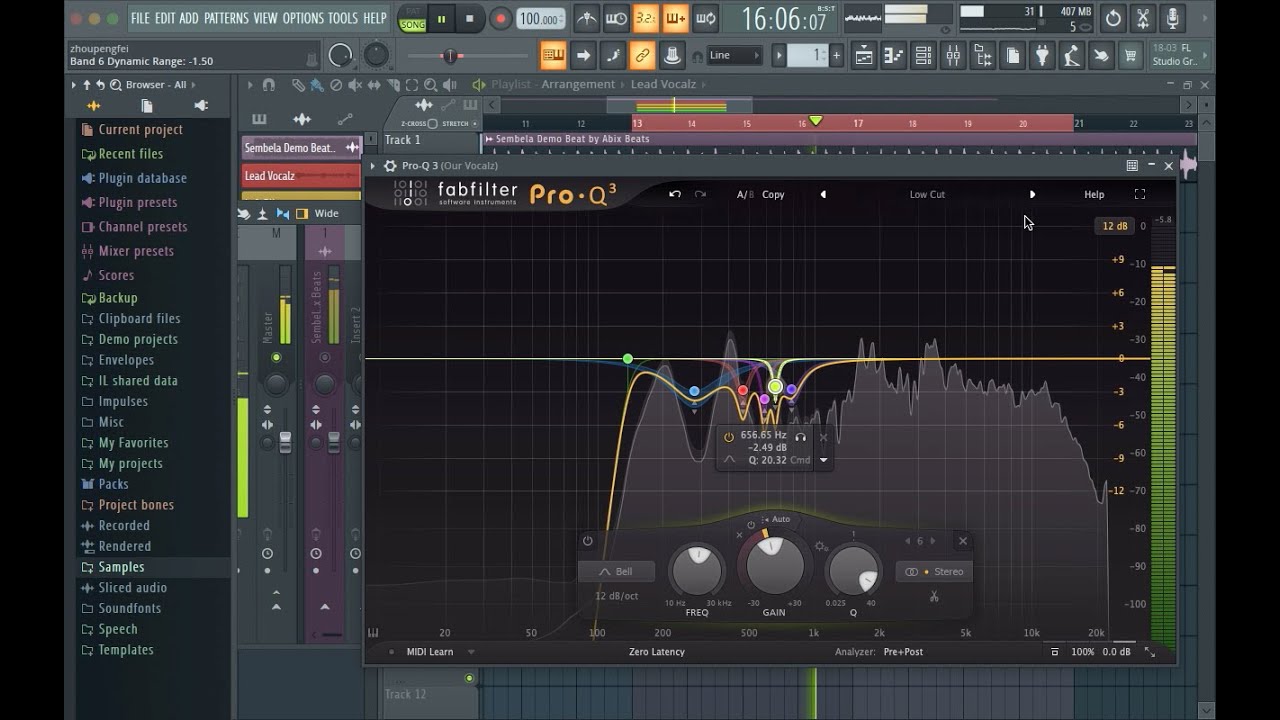
Task: Click the Pro-Q 3 Help button
Action: tap(1094, 194)
